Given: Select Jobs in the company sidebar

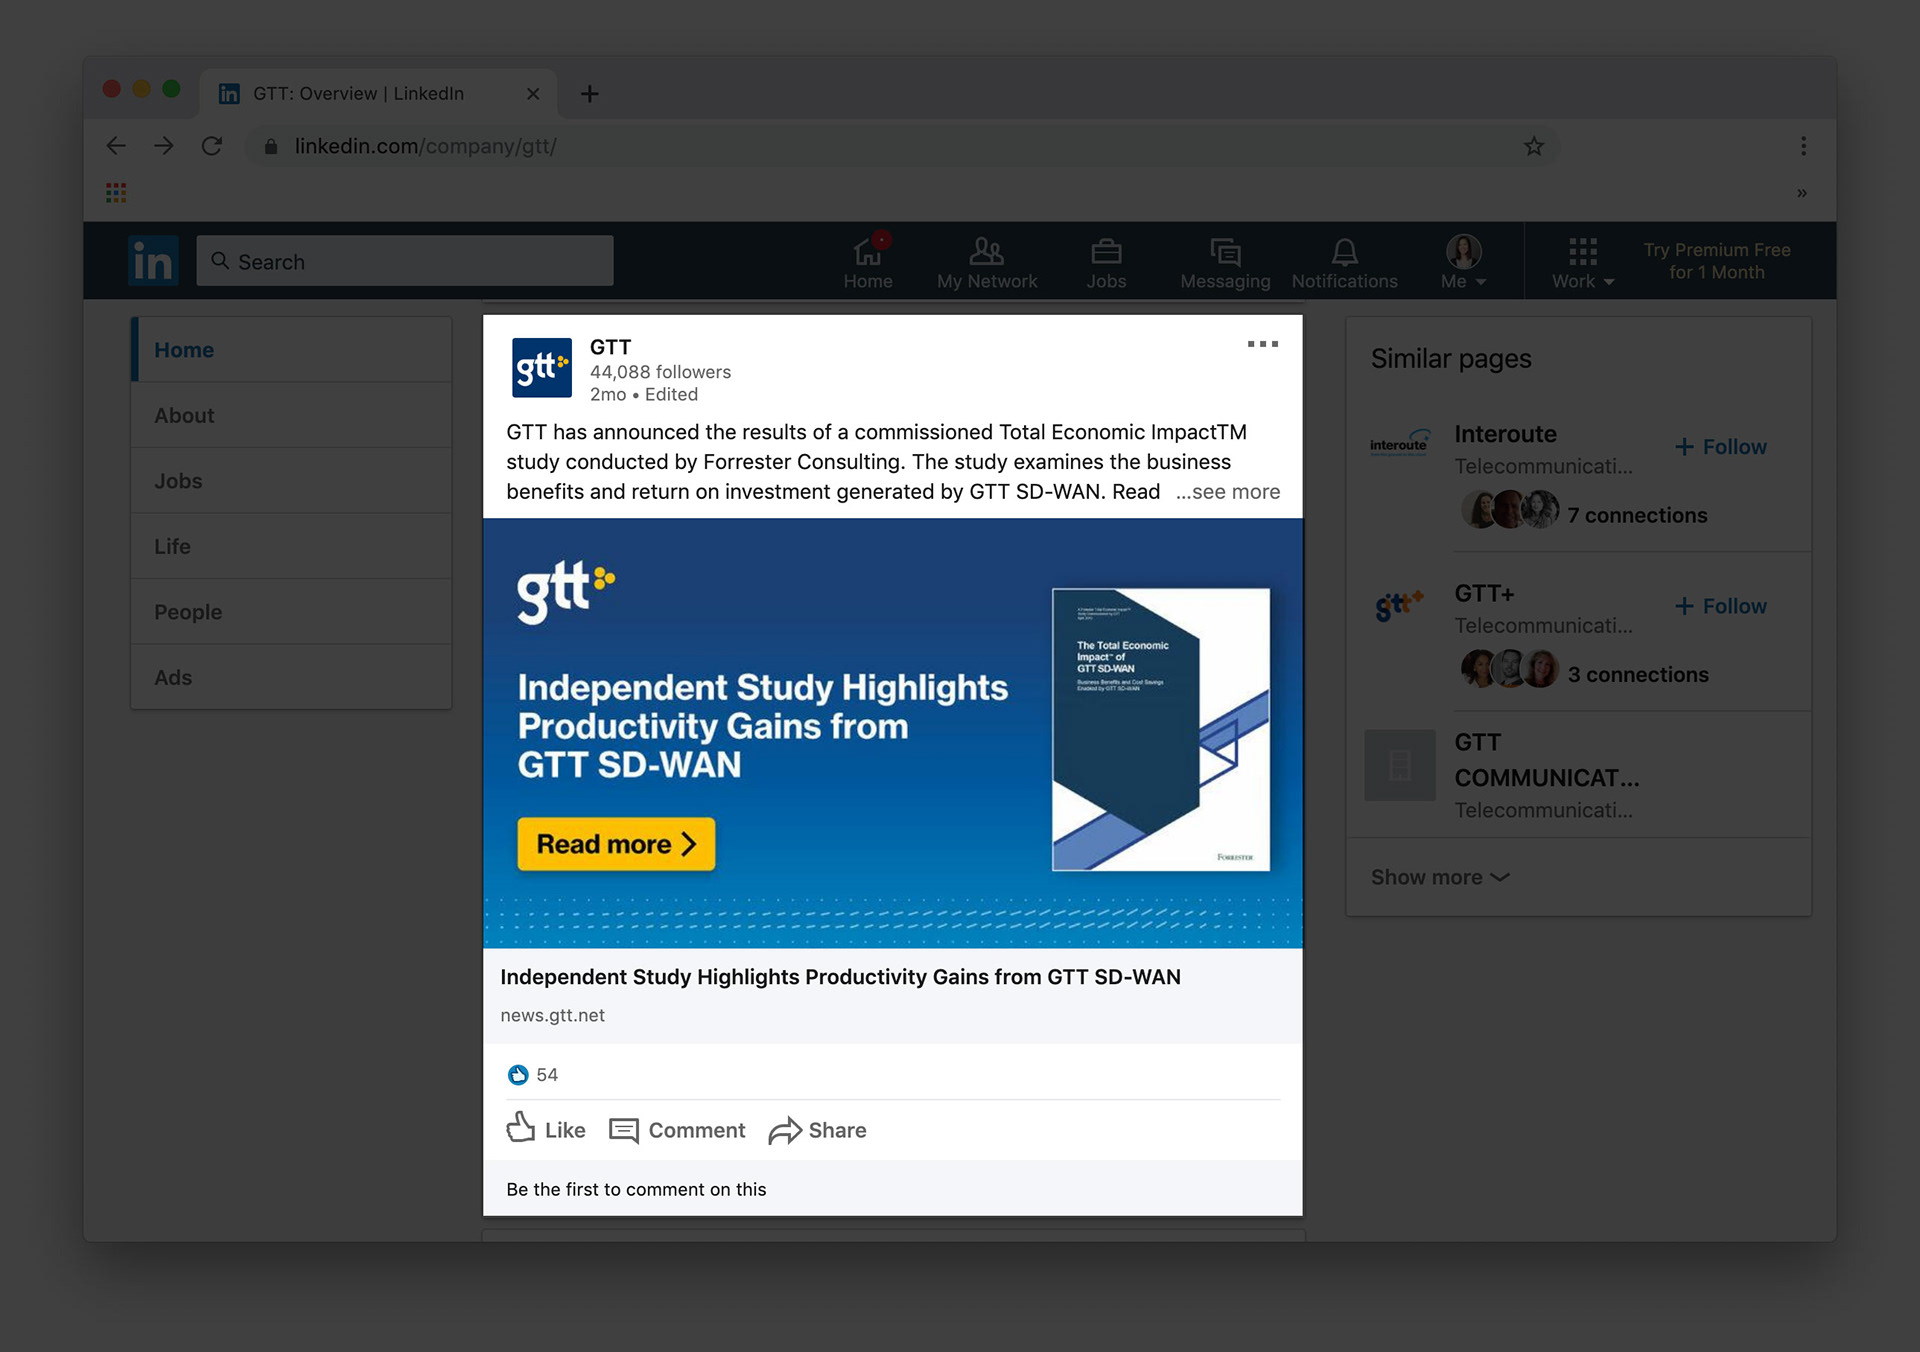Looking at the screenshot, I should [291, 481].
